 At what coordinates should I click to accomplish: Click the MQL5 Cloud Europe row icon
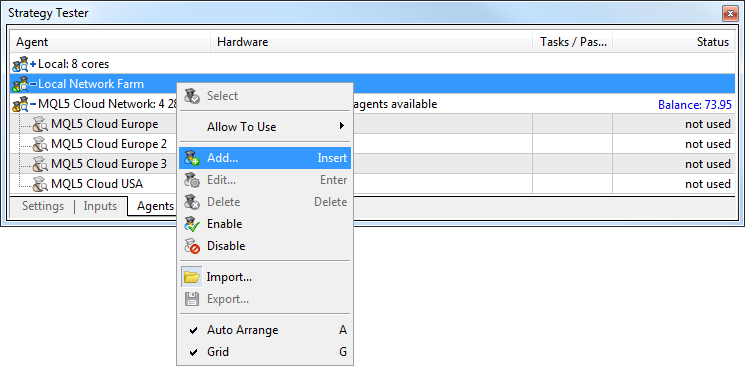click(40, 125)
